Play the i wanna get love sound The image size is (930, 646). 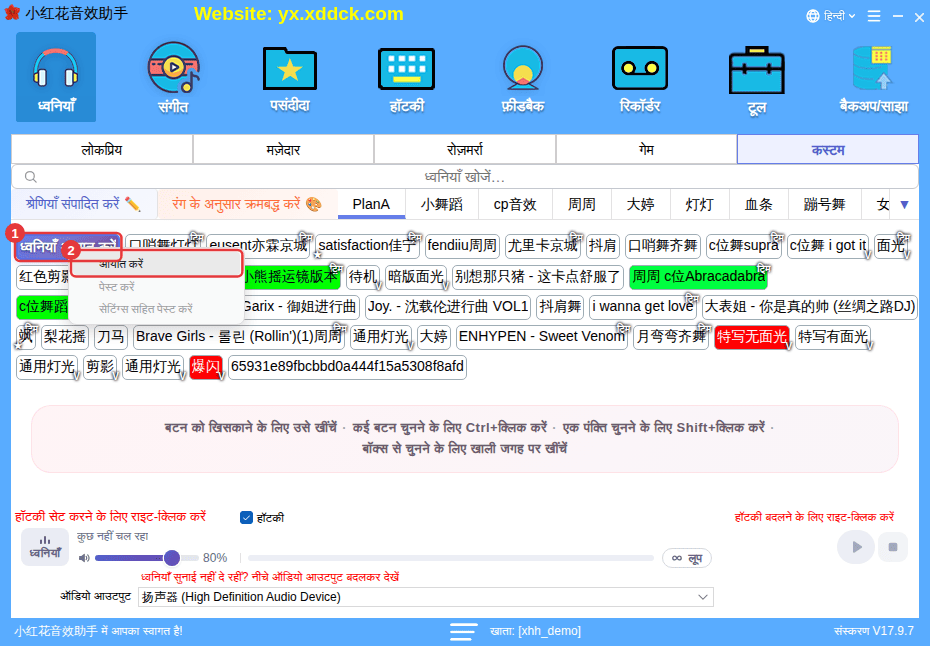click(x=642, y=307)
